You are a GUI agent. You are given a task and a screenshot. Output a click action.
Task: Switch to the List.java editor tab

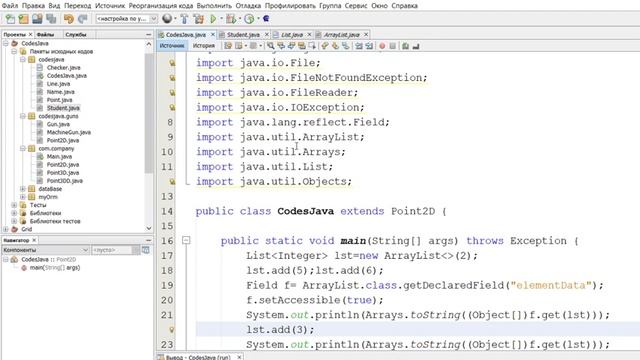[292, 35]
